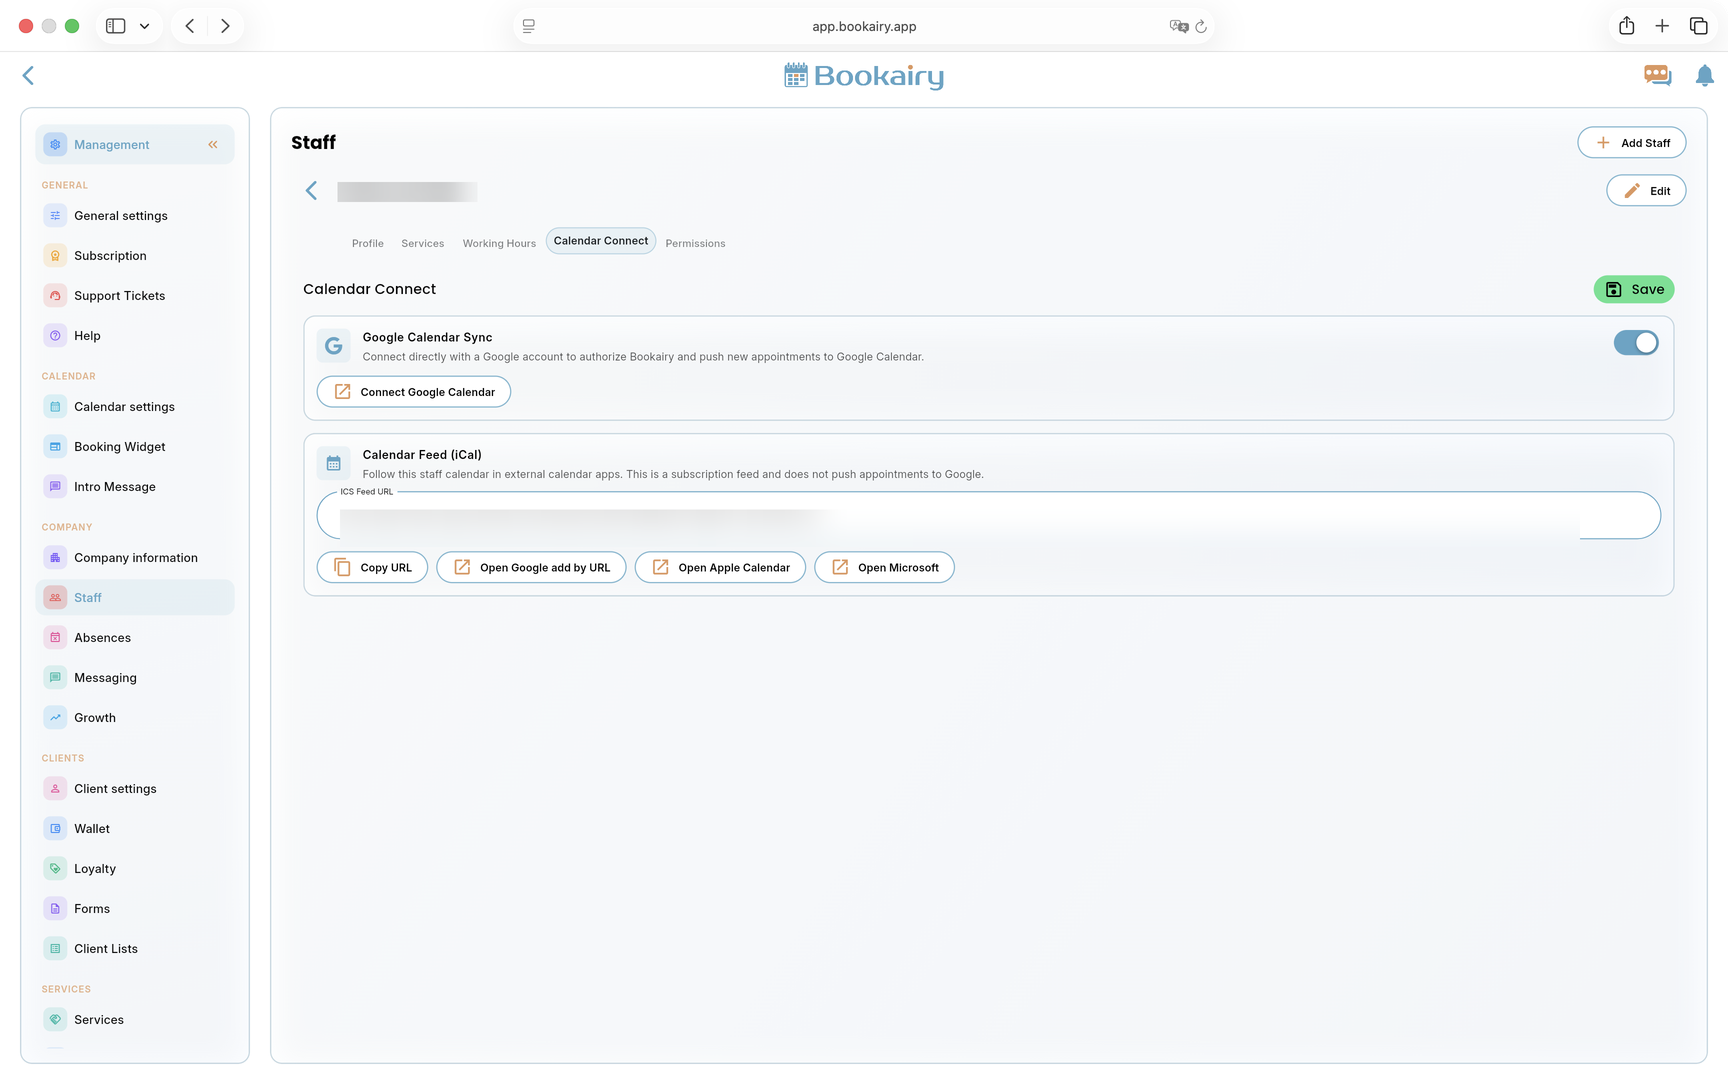Click the Company information icon

click(x=55, y=558)
